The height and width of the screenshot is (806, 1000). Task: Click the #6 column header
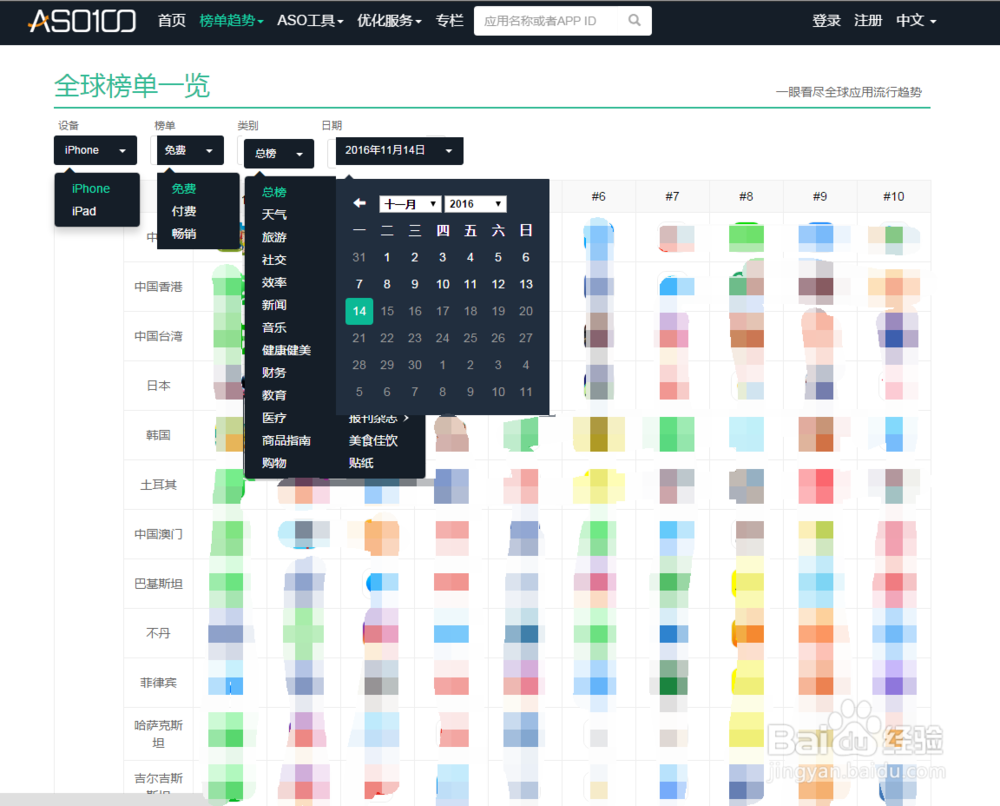coord(598,196)
